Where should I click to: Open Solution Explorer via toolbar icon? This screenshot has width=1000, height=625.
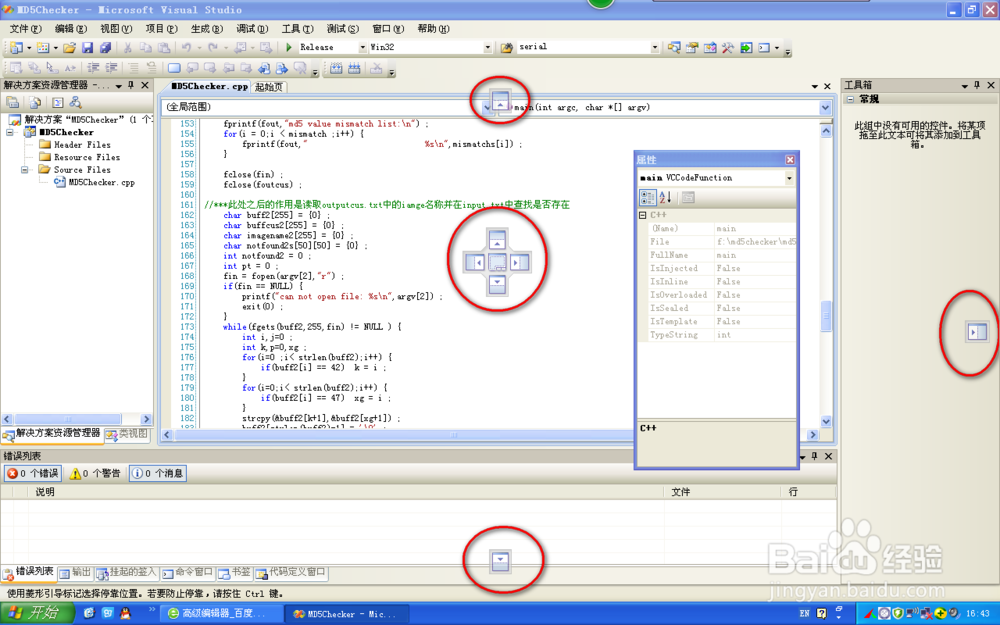point(674,47)
